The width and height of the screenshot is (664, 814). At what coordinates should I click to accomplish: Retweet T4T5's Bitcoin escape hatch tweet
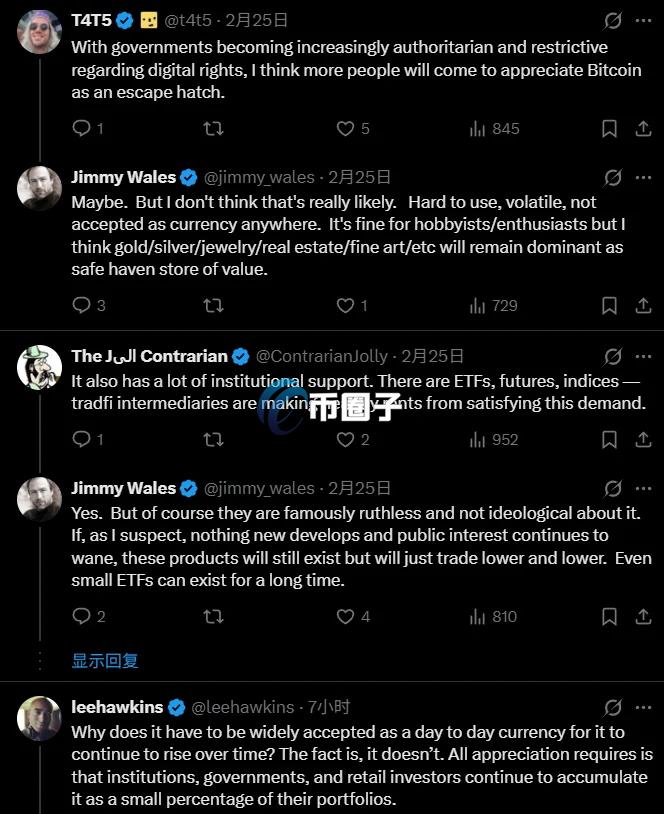click(x=213, y=128)
